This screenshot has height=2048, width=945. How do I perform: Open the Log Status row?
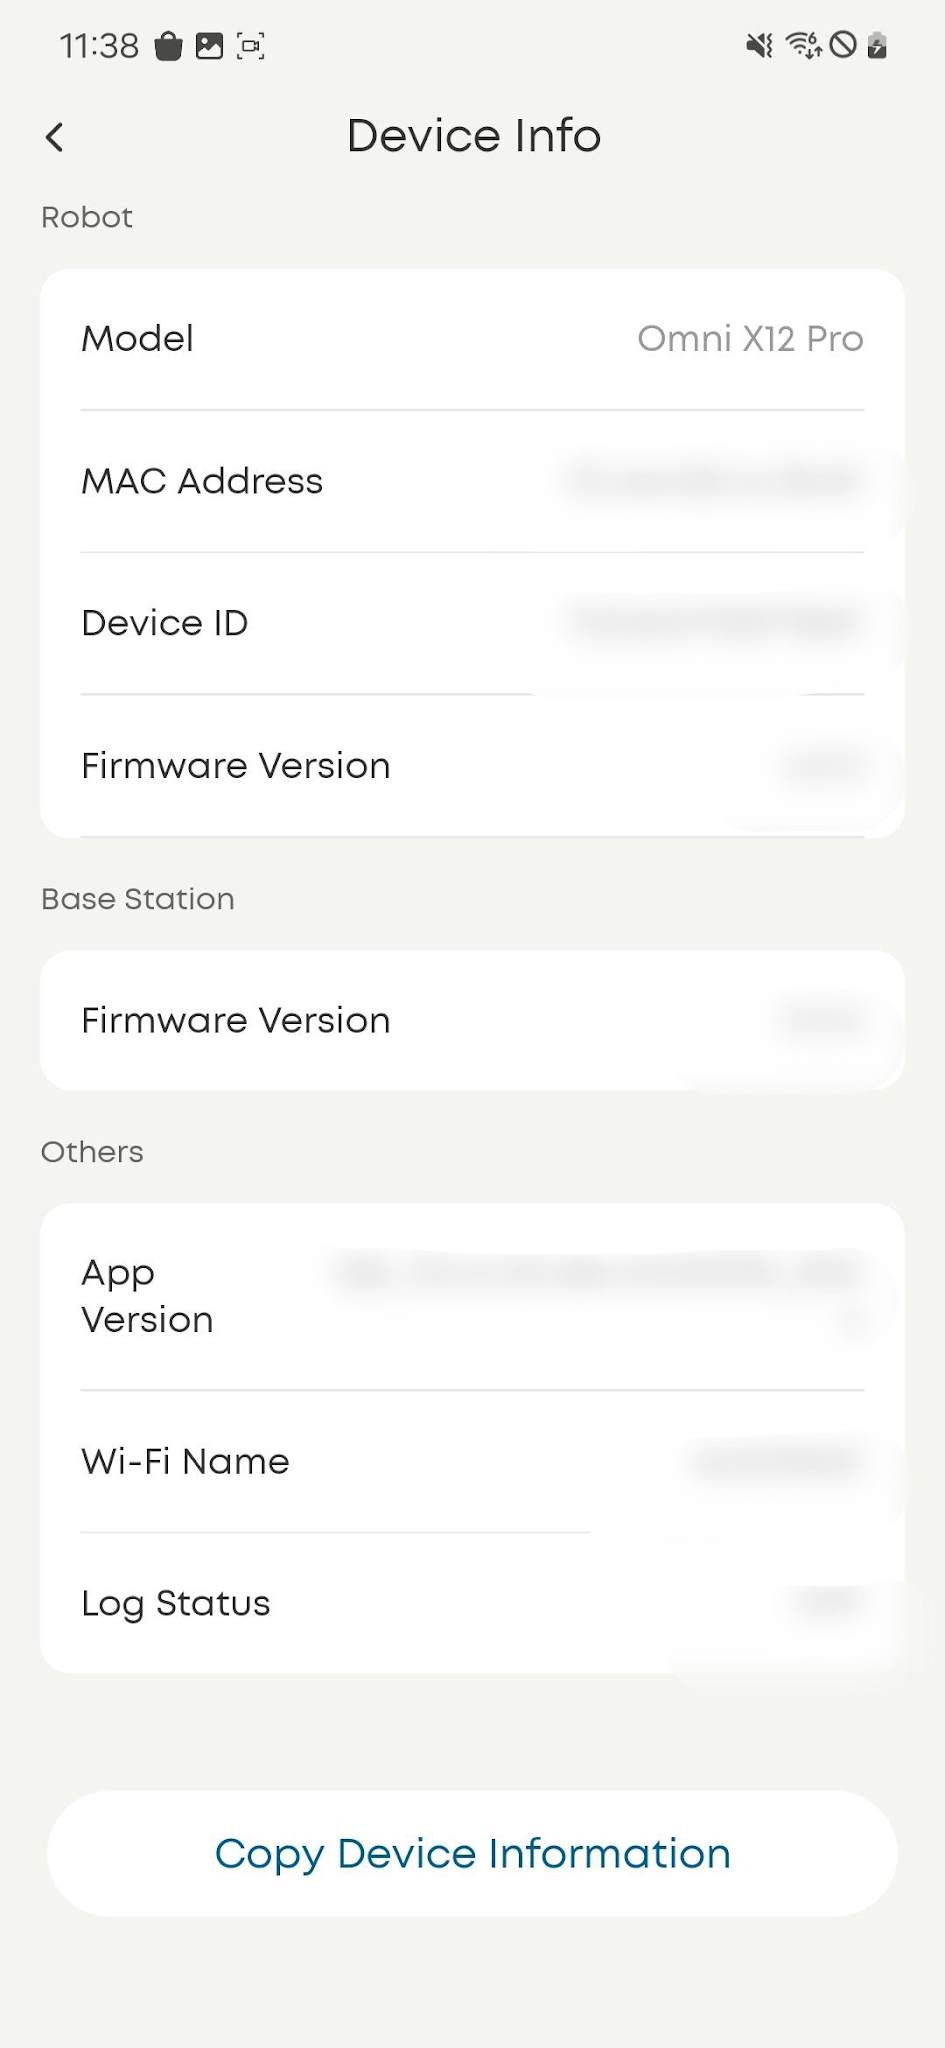tap(472, 1604)
